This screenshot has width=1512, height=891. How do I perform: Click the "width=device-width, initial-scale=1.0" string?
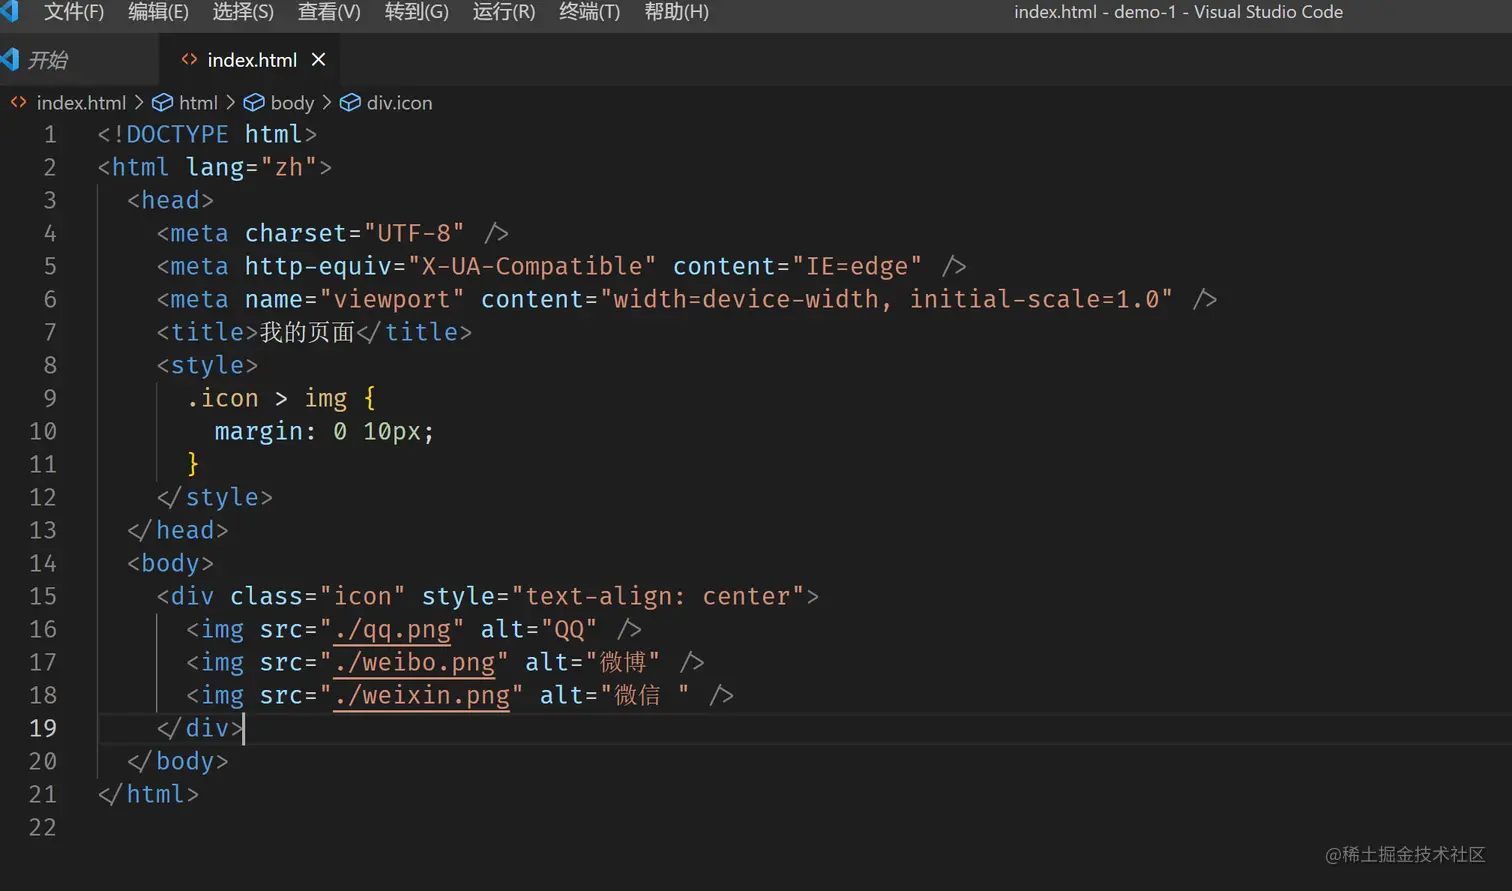886,299
